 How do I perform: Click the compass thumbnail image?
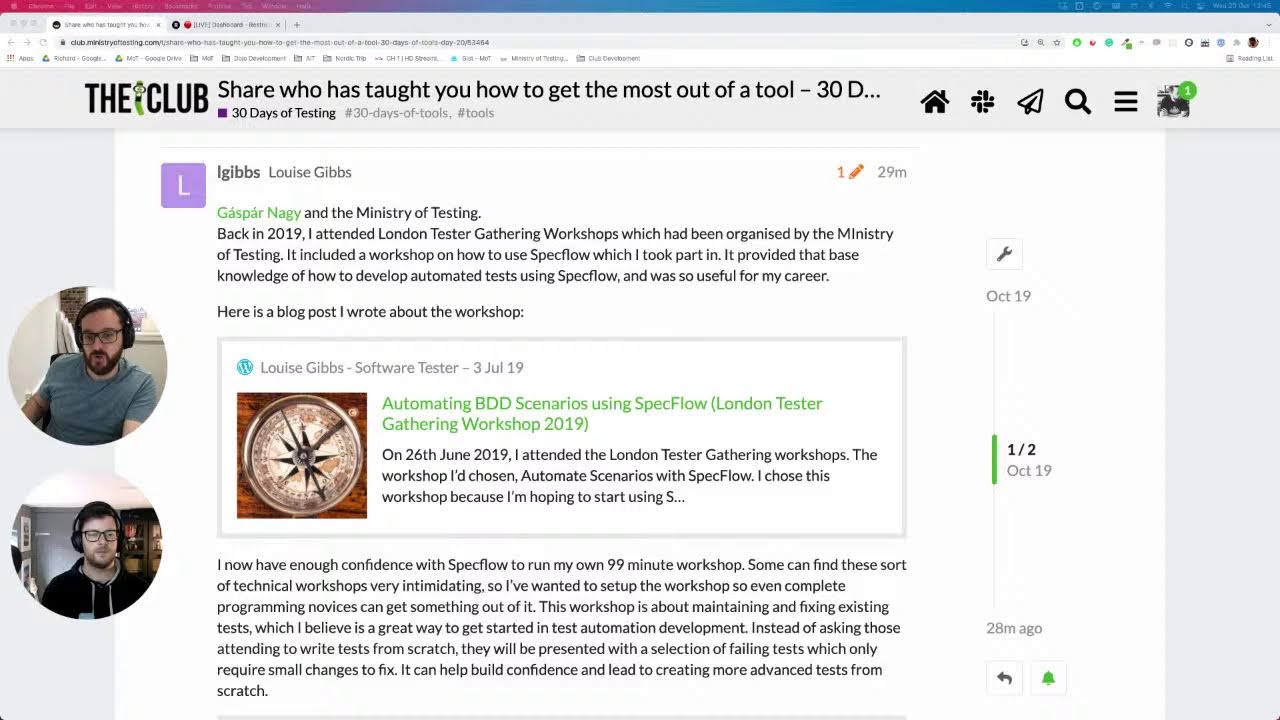point(302,455)
